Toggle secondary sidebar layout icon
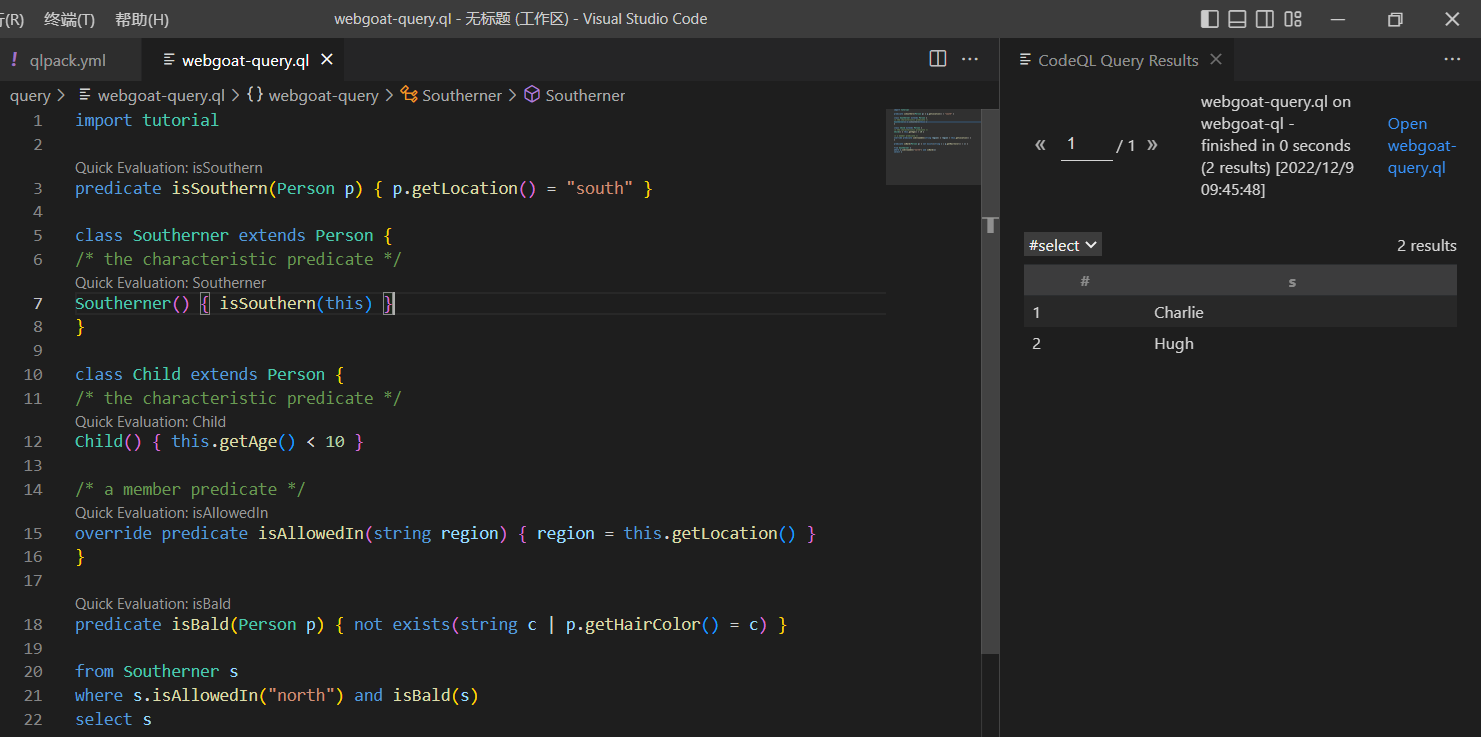The width and height of the screenshot is (1481, 737). (1265, 19)
